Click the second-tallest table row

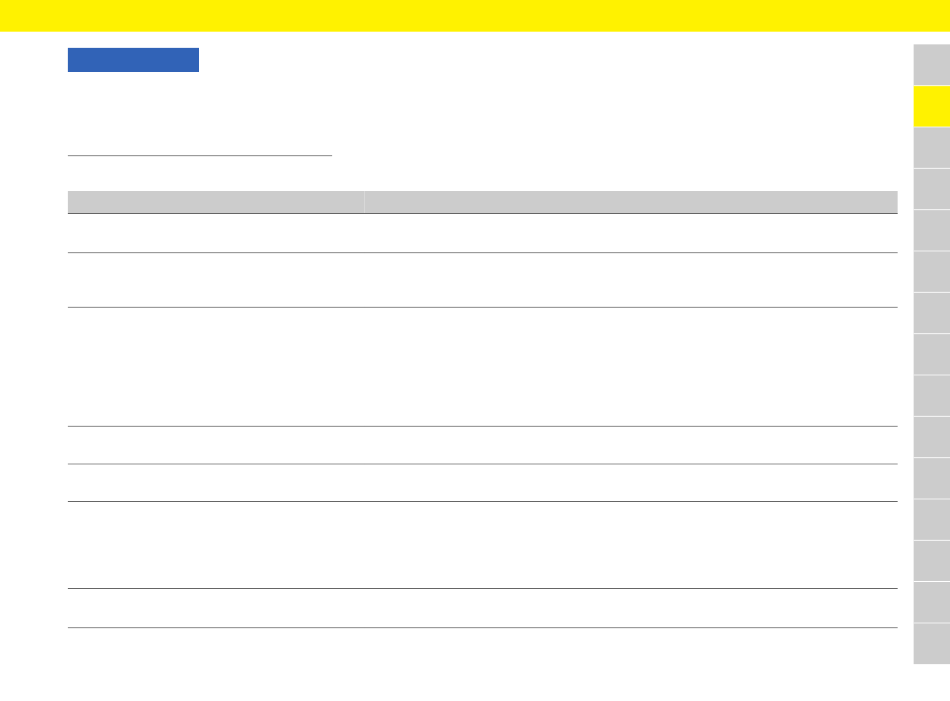click(482, 545)
